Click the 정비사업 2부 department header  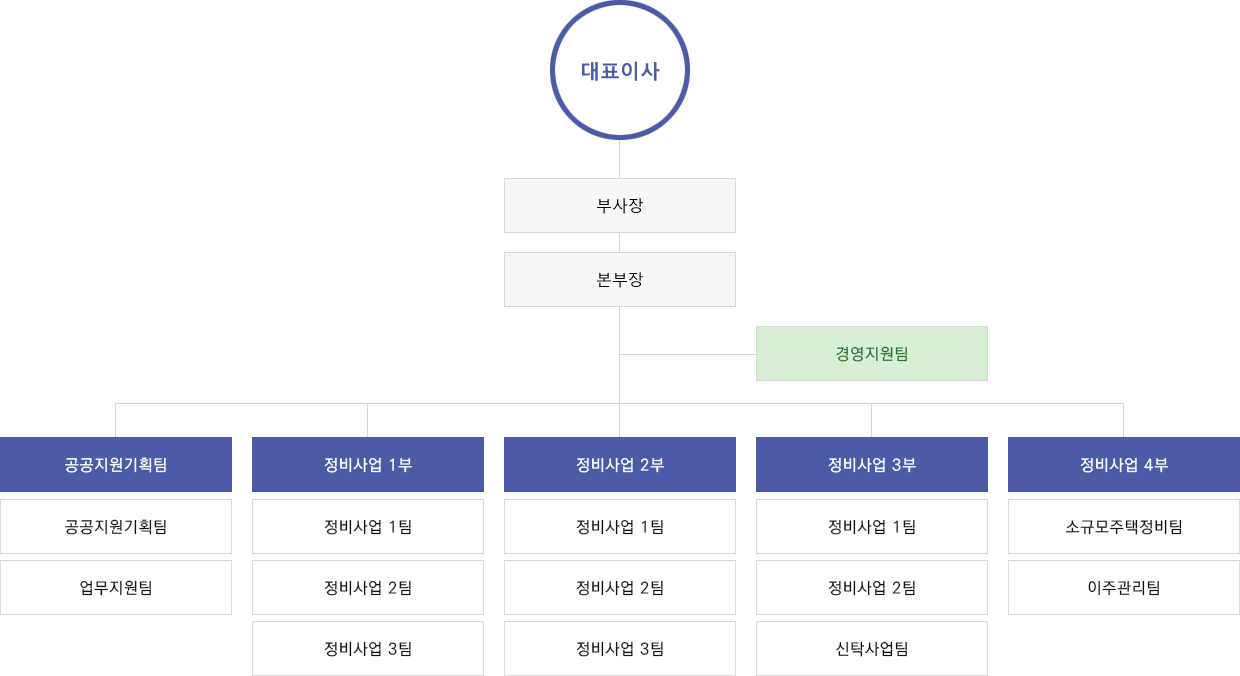(620, 464)
